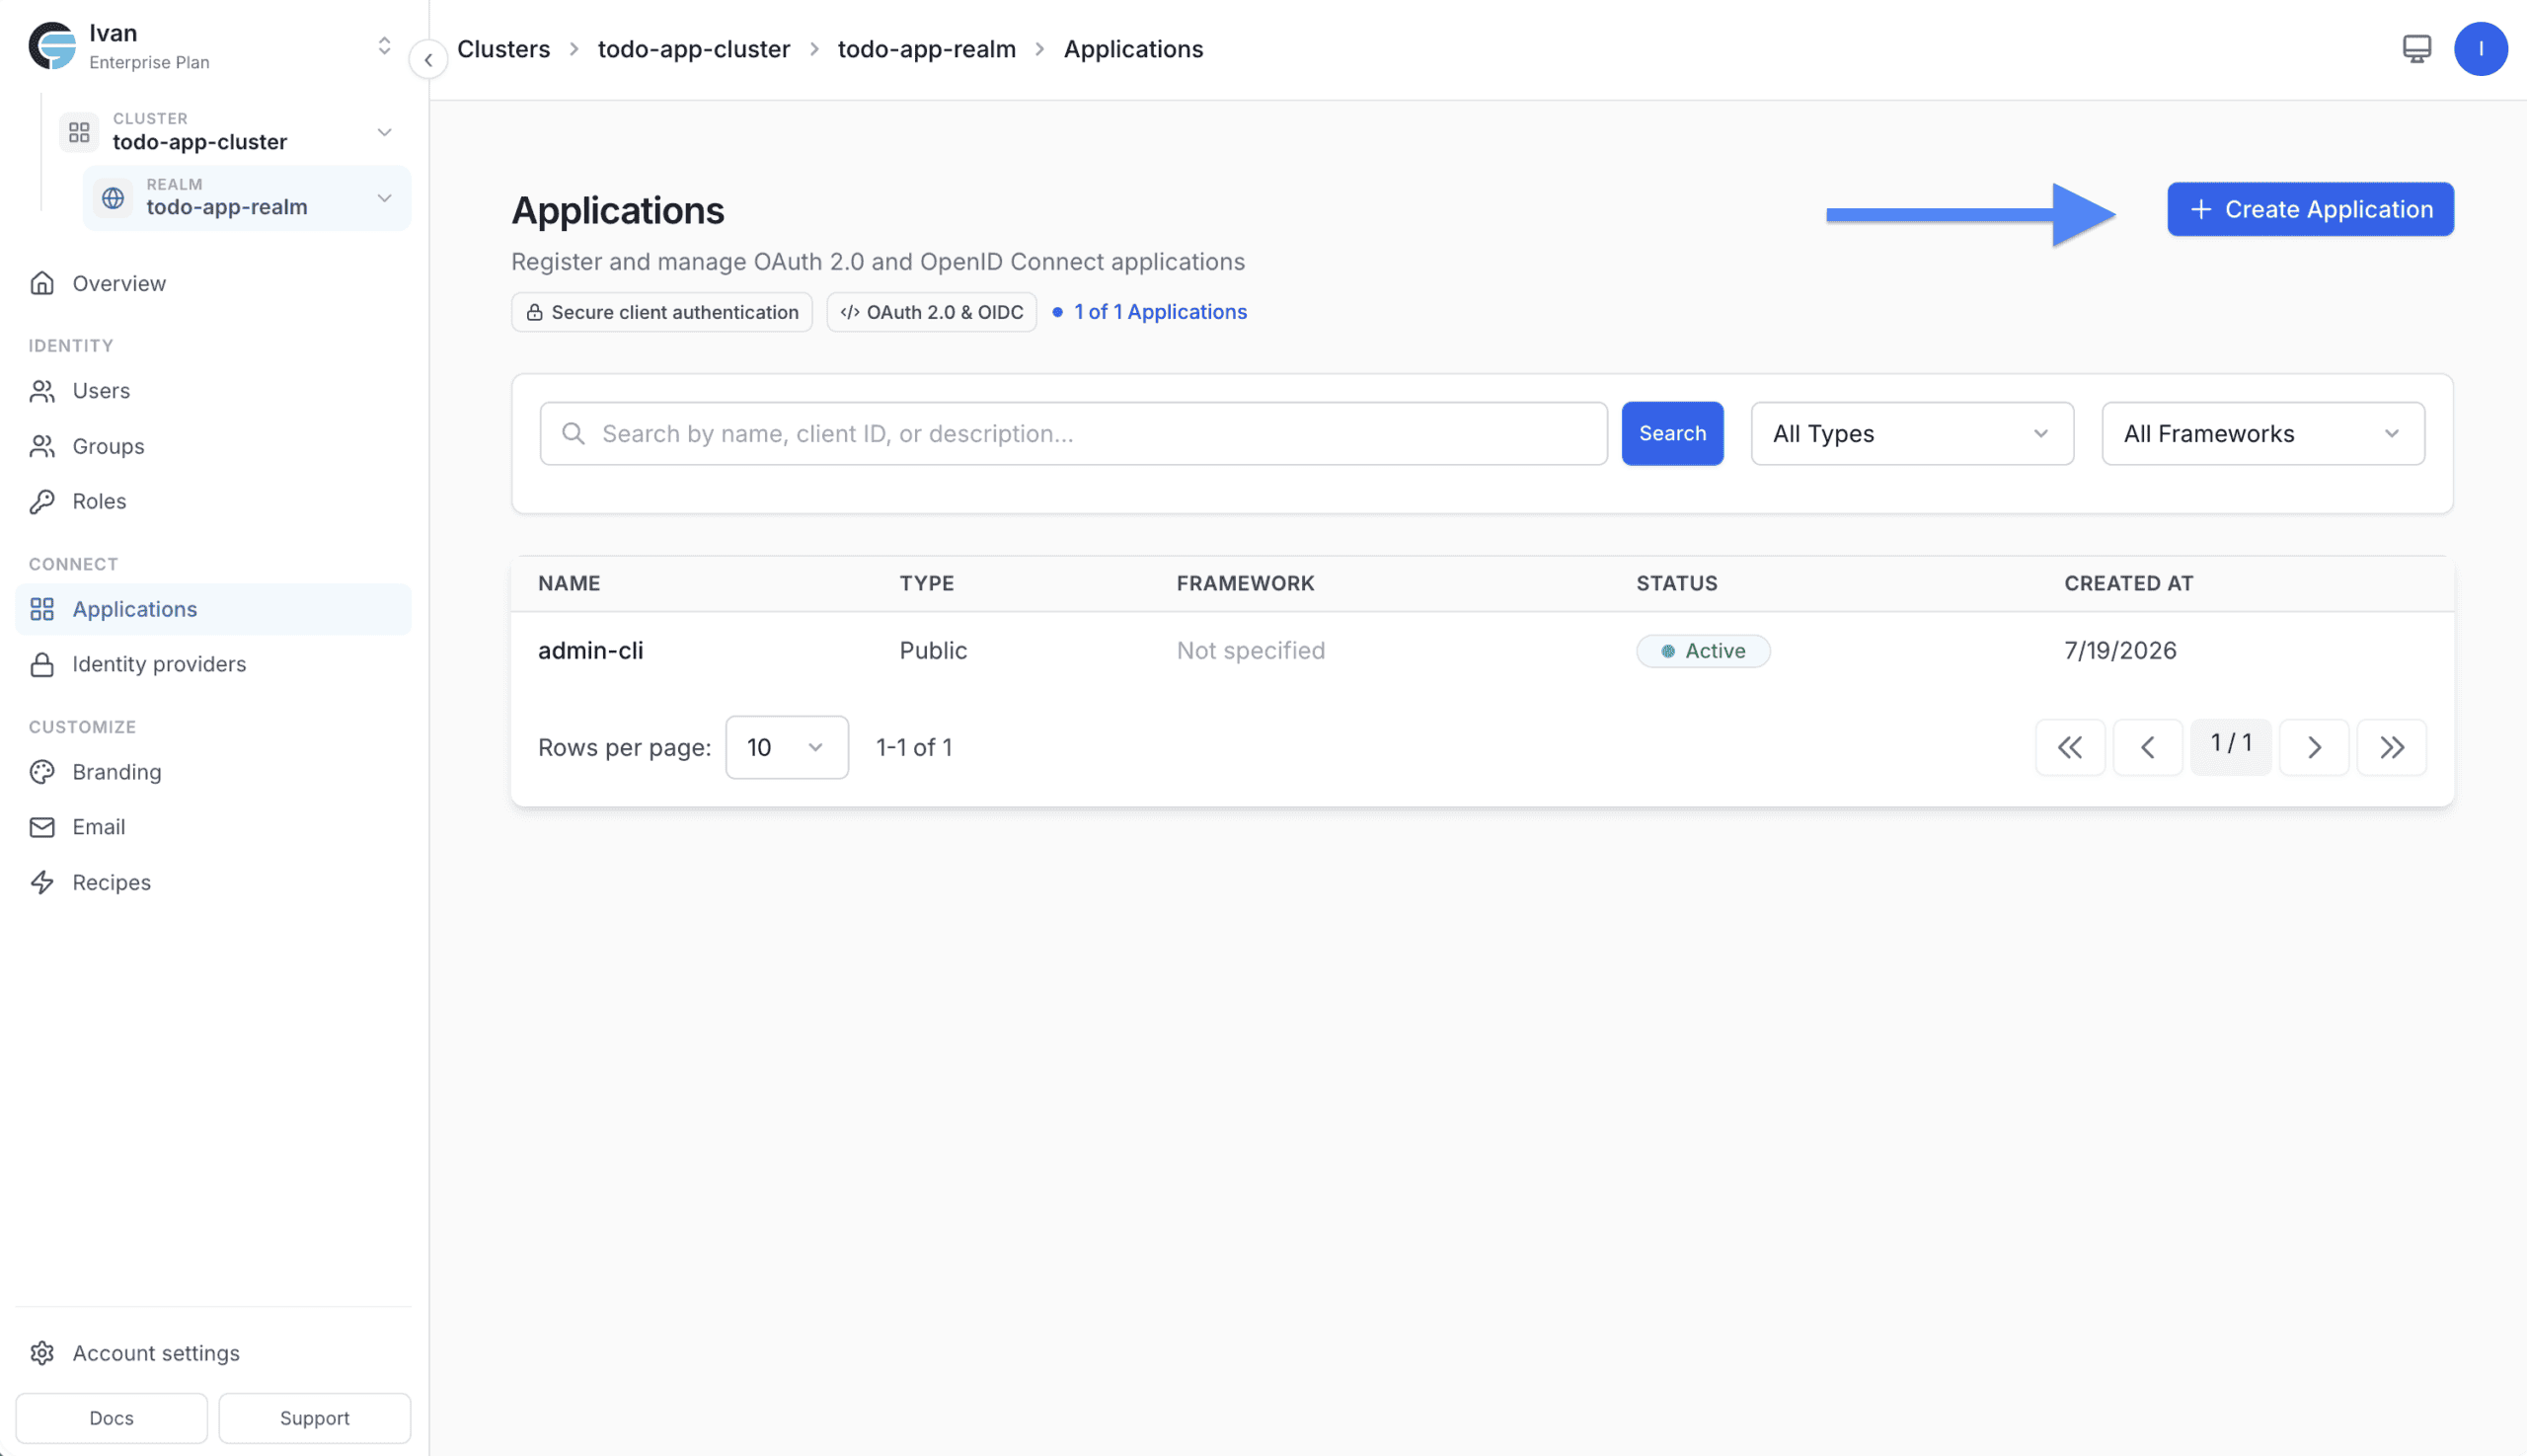Select Applications in the Connect section
Viewport: 2527px width, 1456px height.
tap(213, 609)
